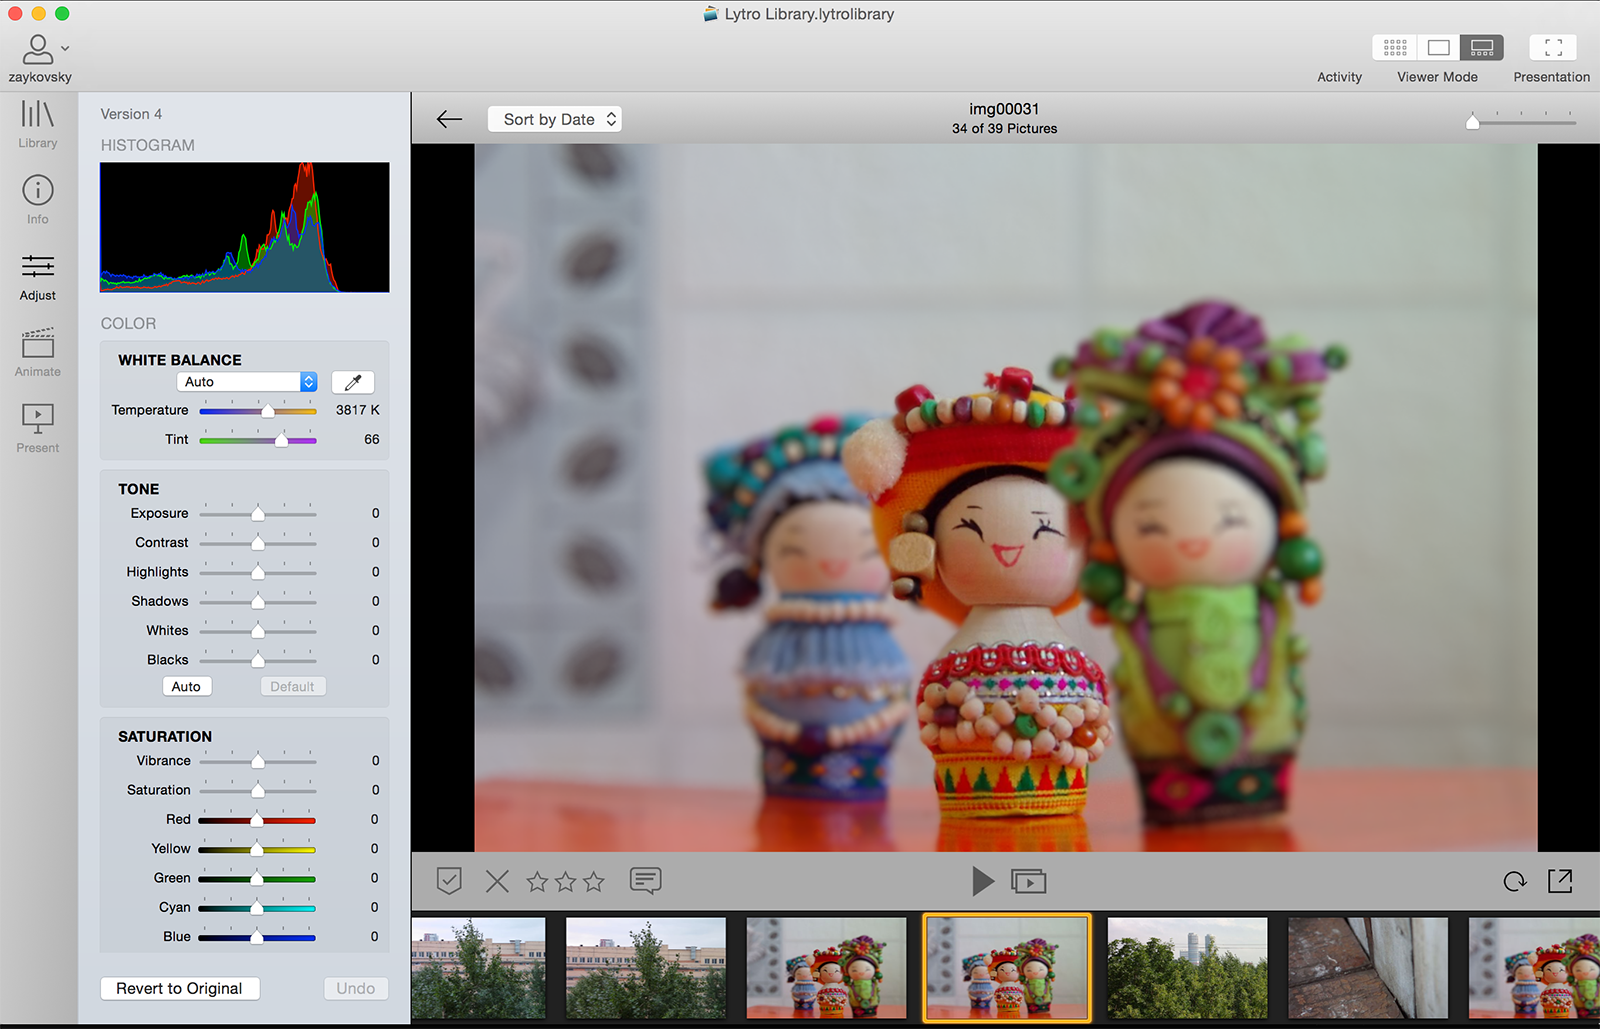Click the back arrow to return
The width and height of the screenshot is (1600, 1029).
[449, 119]
